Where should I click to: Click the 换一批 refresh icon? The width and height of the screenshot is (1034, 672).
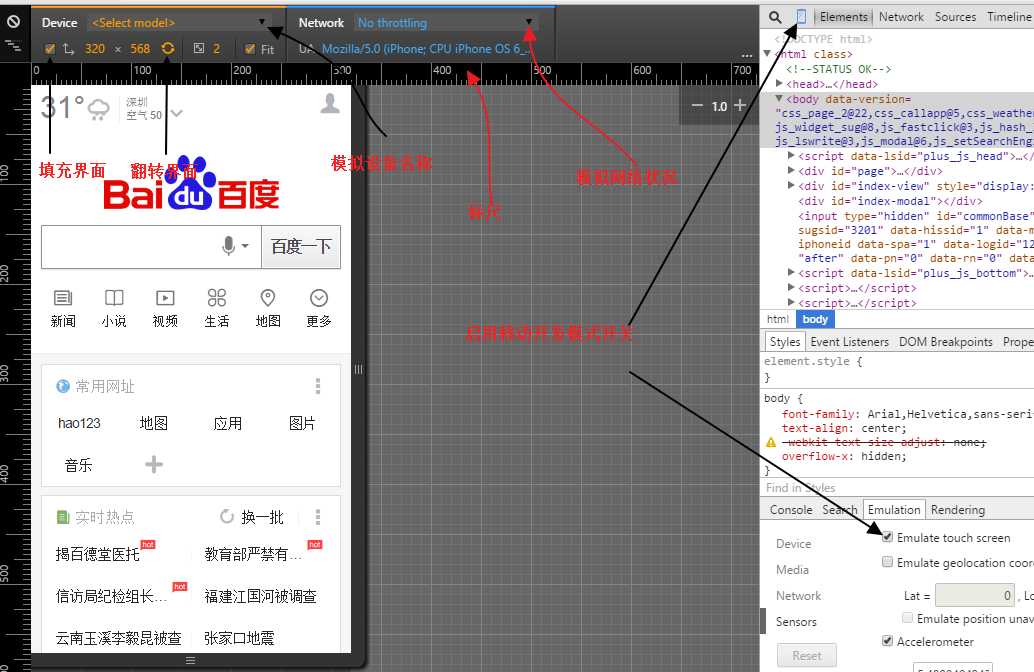point(227,516)
